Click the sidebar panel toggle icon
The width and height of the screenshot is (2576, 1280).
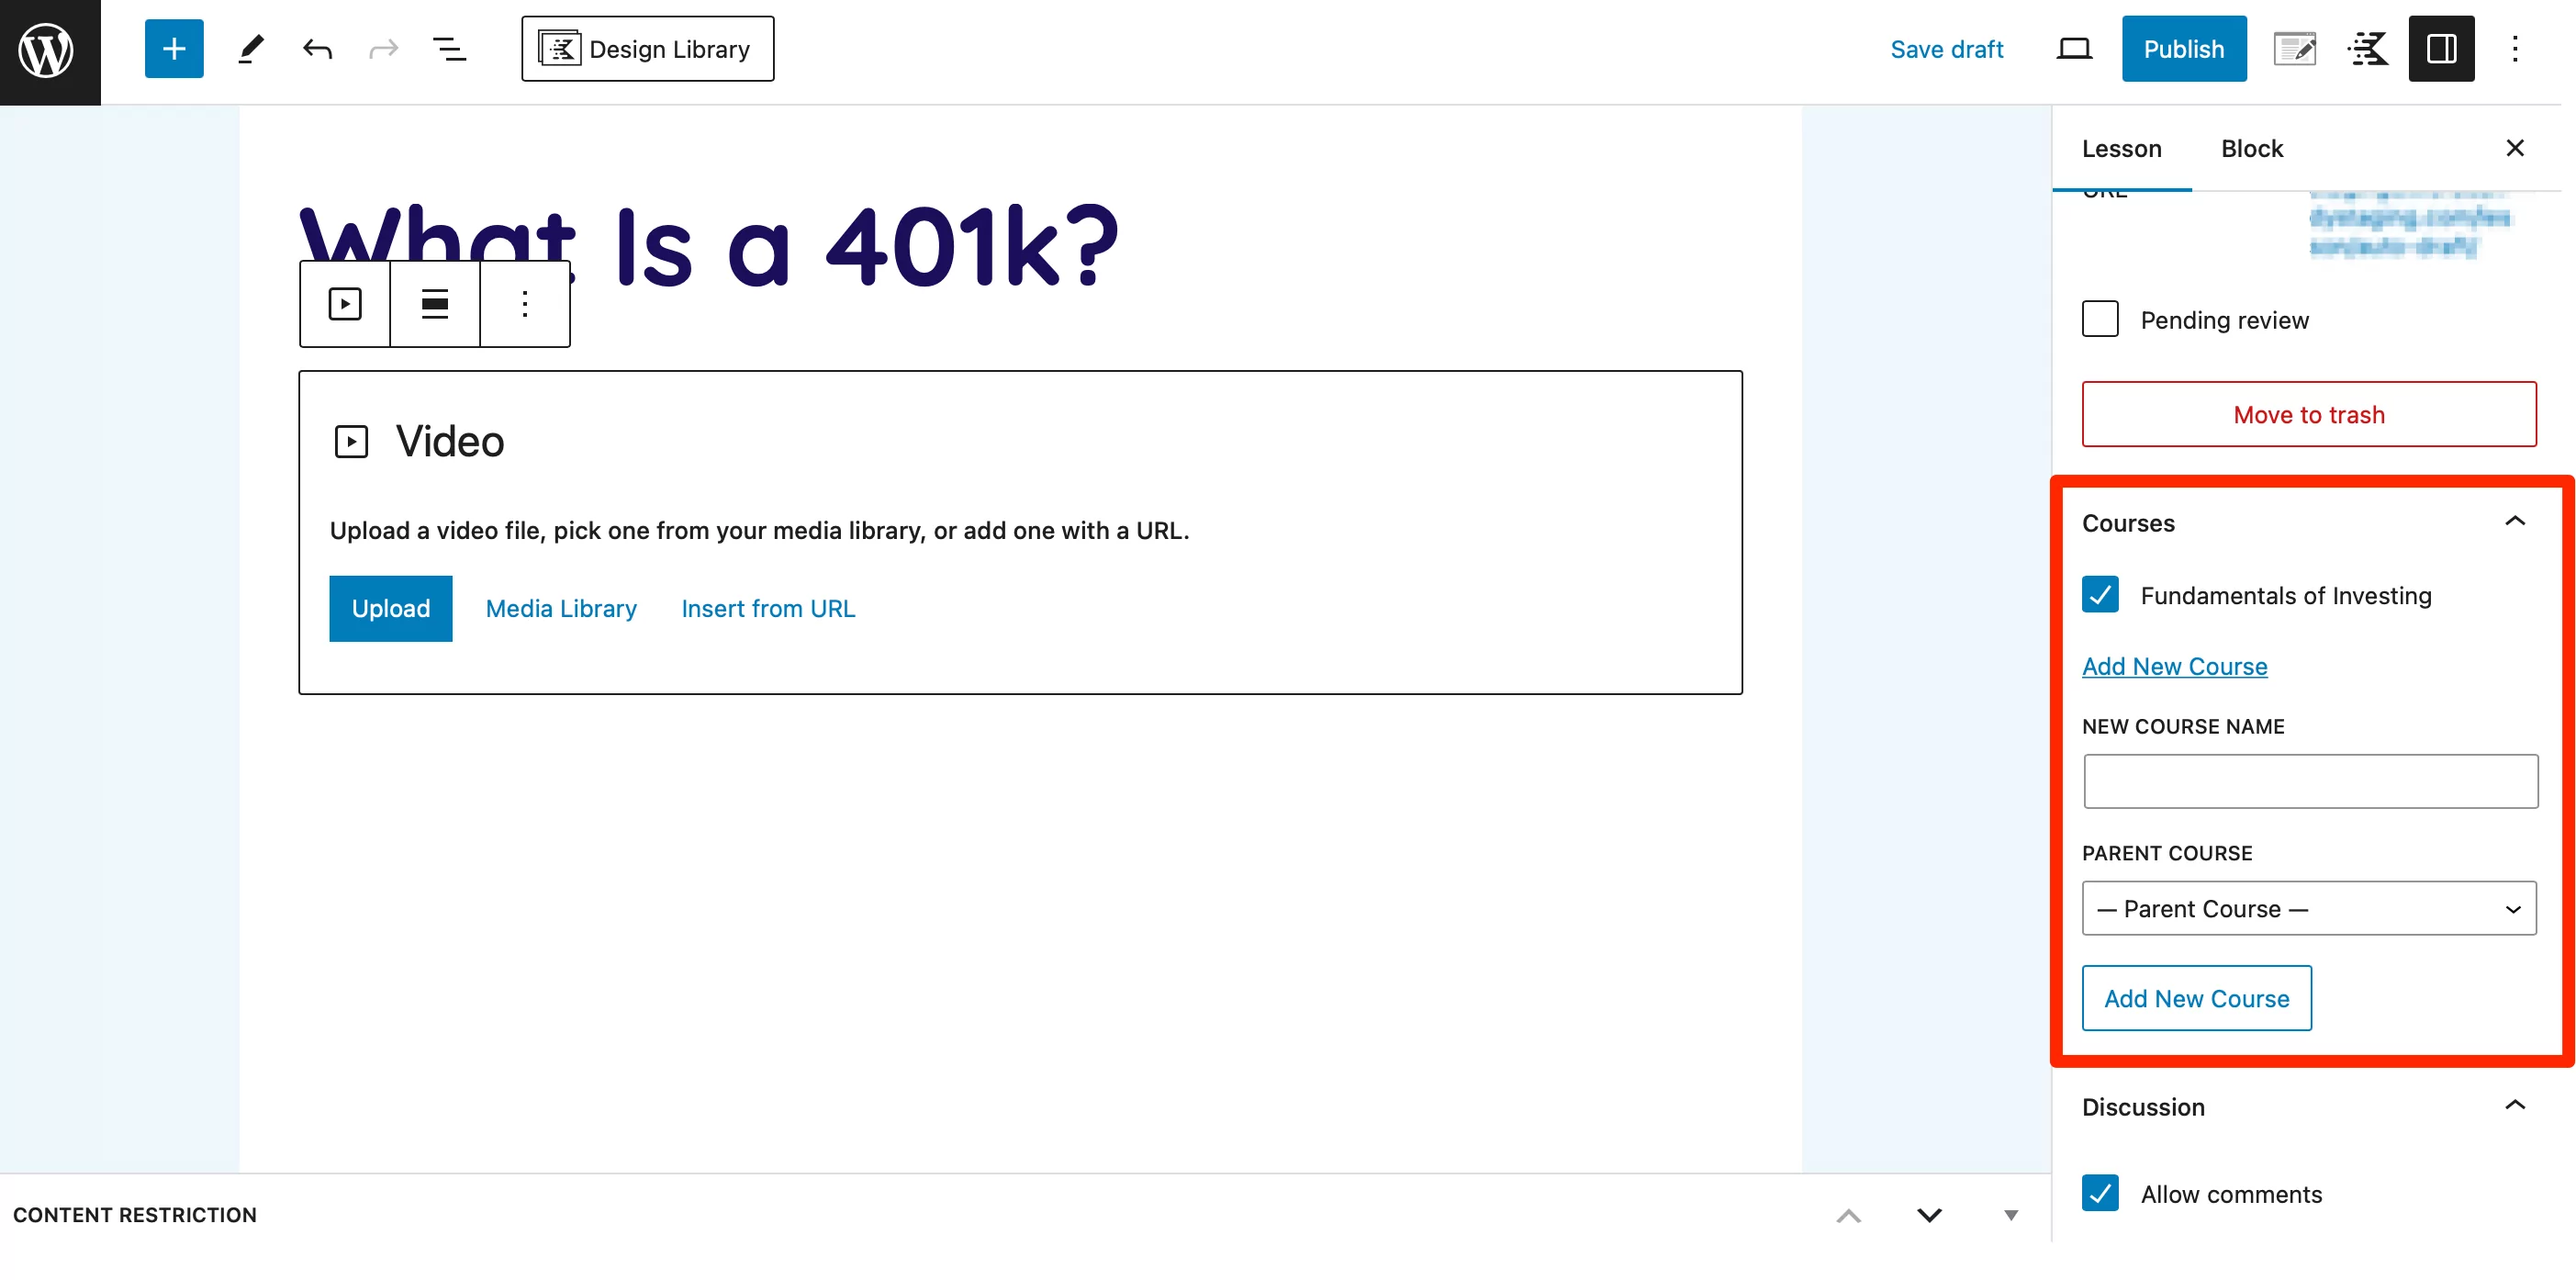(2438, 48)
